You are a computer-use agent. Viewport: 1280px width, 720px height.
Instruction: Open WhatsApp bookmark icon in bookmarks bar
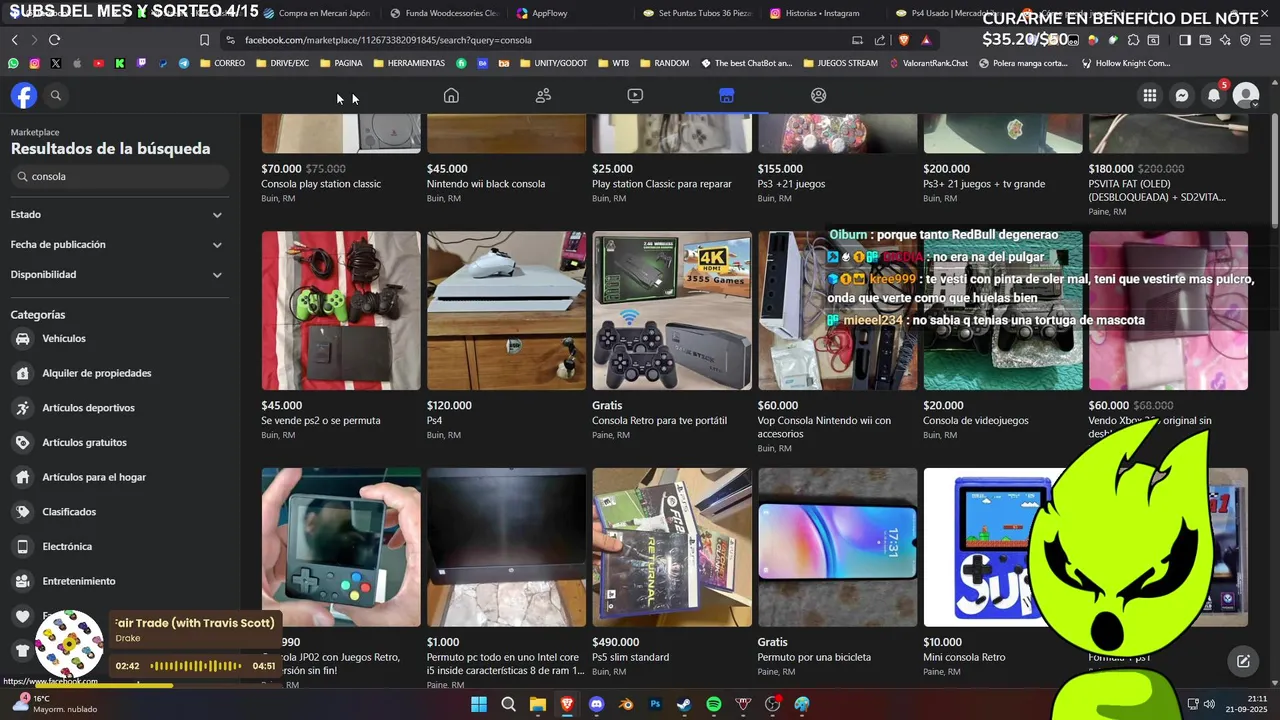point(13,63)
